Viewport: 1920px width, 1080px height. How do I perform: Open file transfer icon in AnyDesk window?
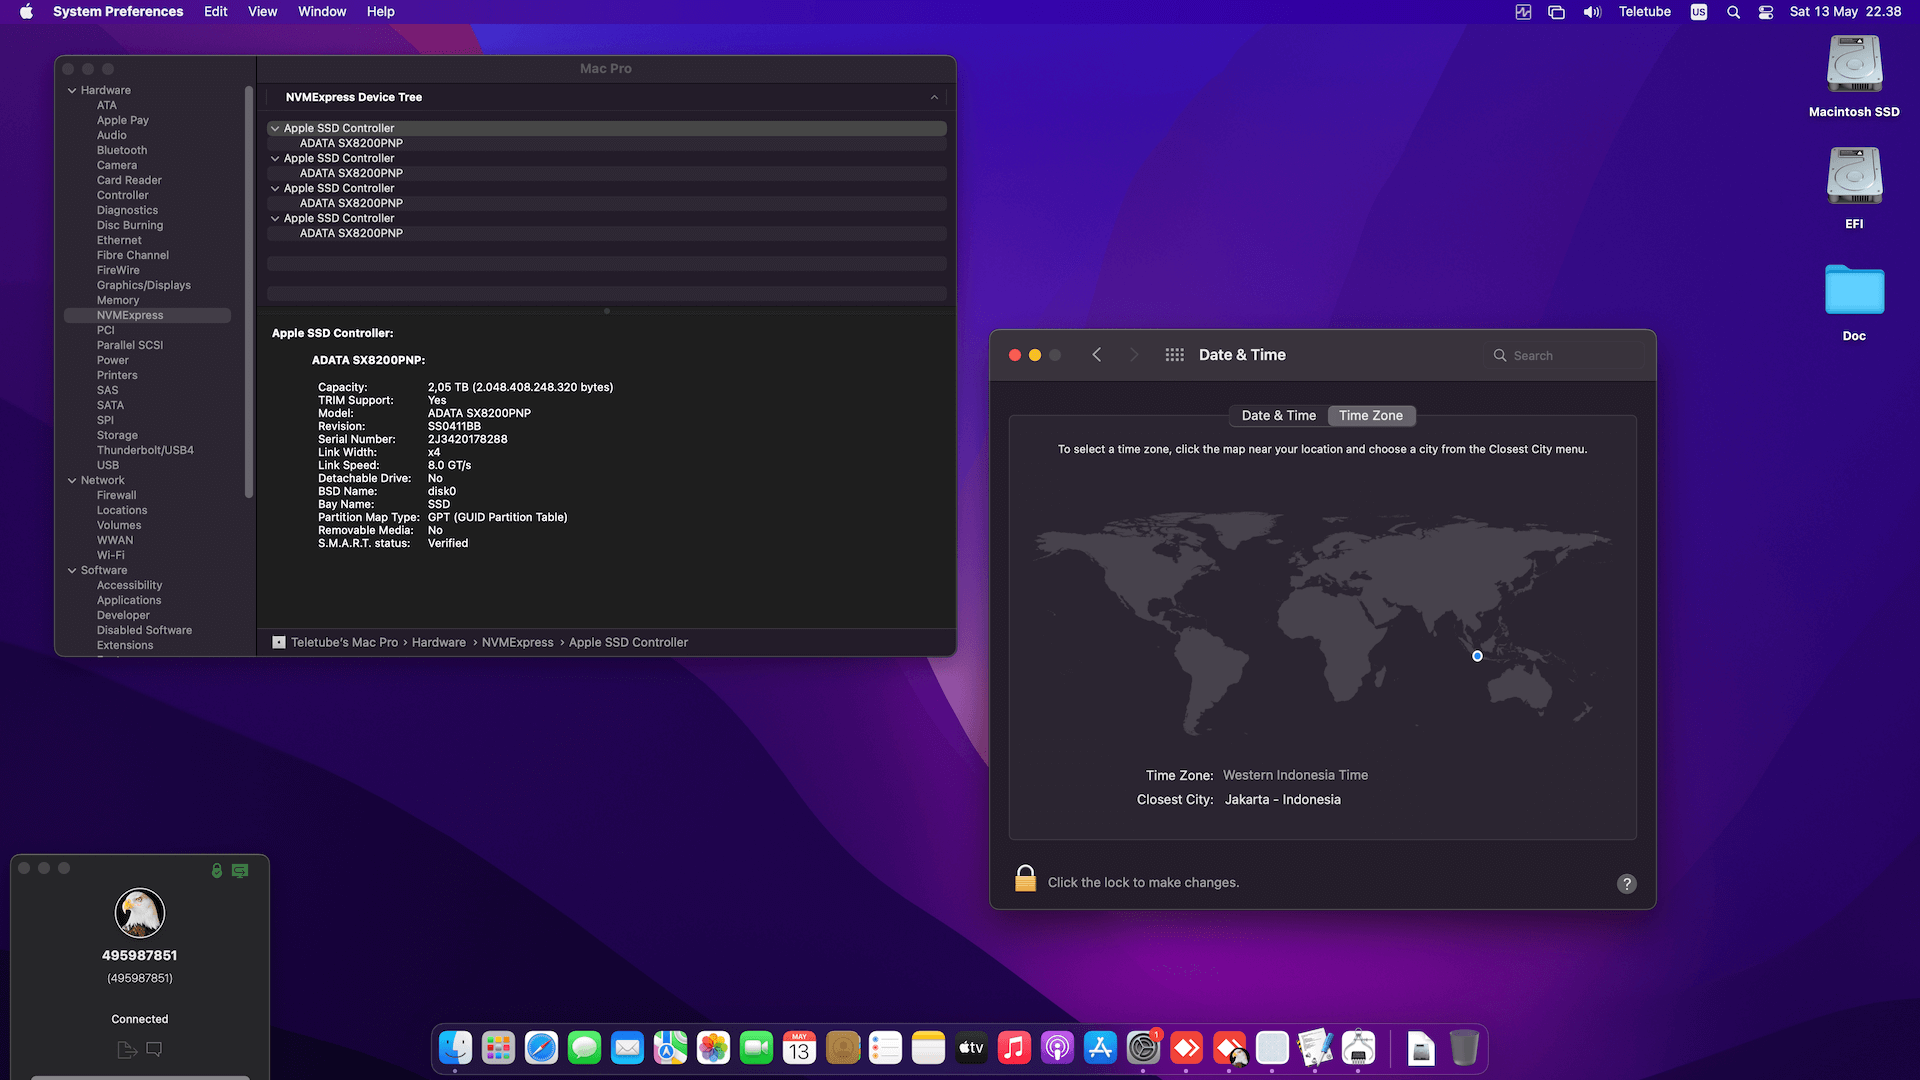pos(127,1049)
